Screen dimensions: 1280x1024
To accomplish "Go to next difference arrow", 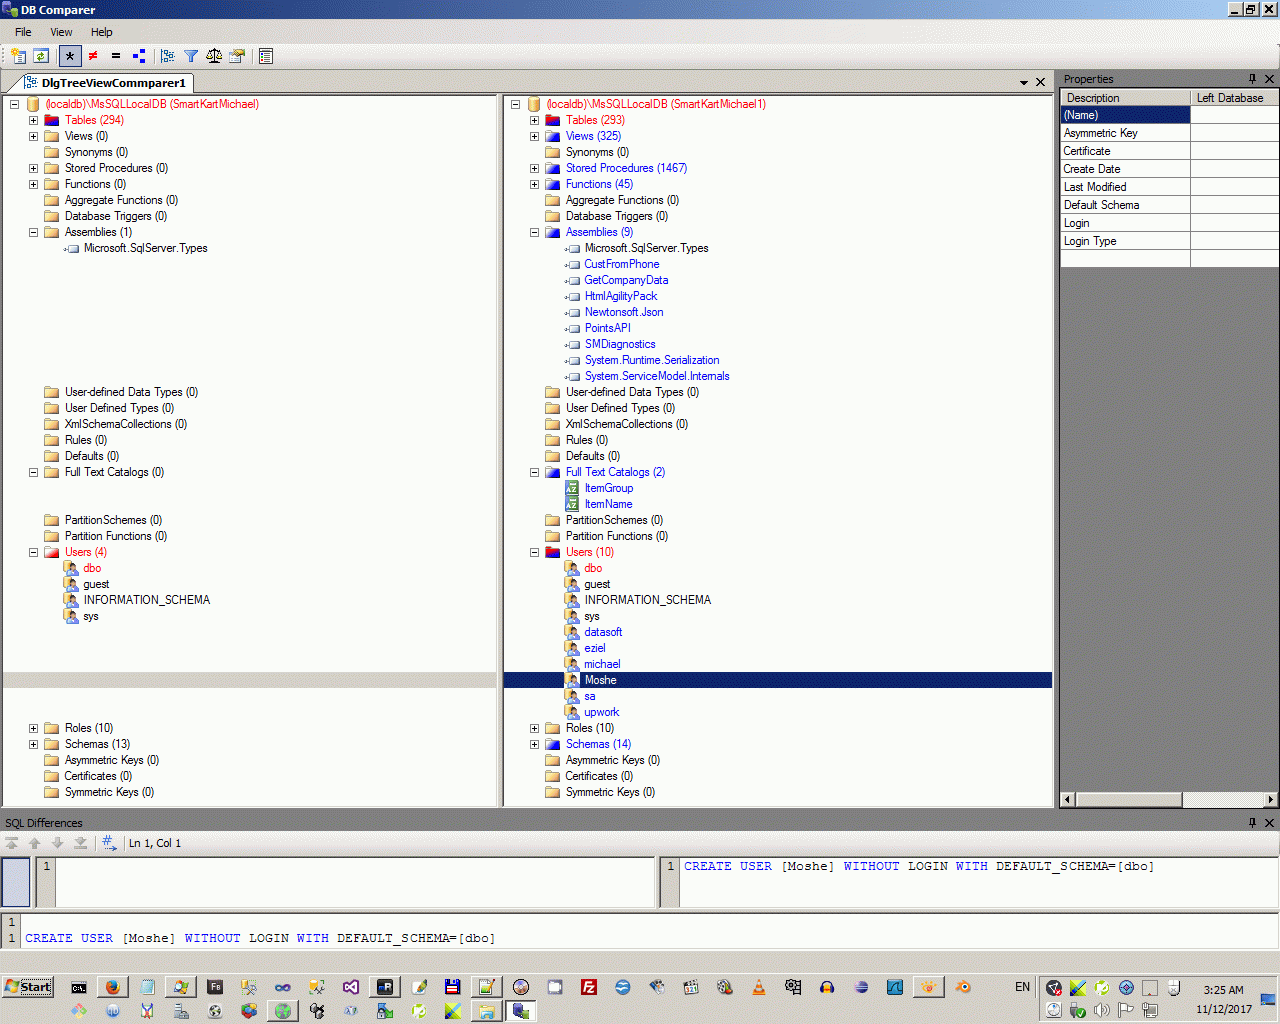I will [58, 843].
